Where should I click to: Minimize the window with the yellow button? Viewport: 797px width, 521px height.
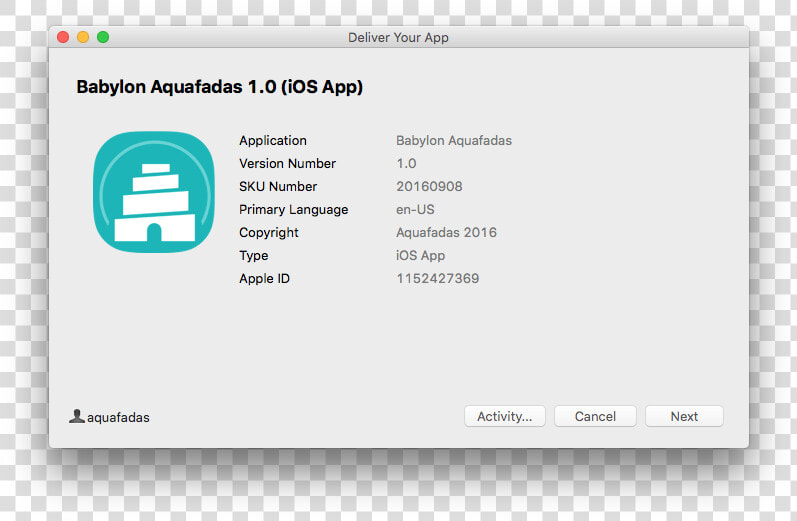point(83,37)
